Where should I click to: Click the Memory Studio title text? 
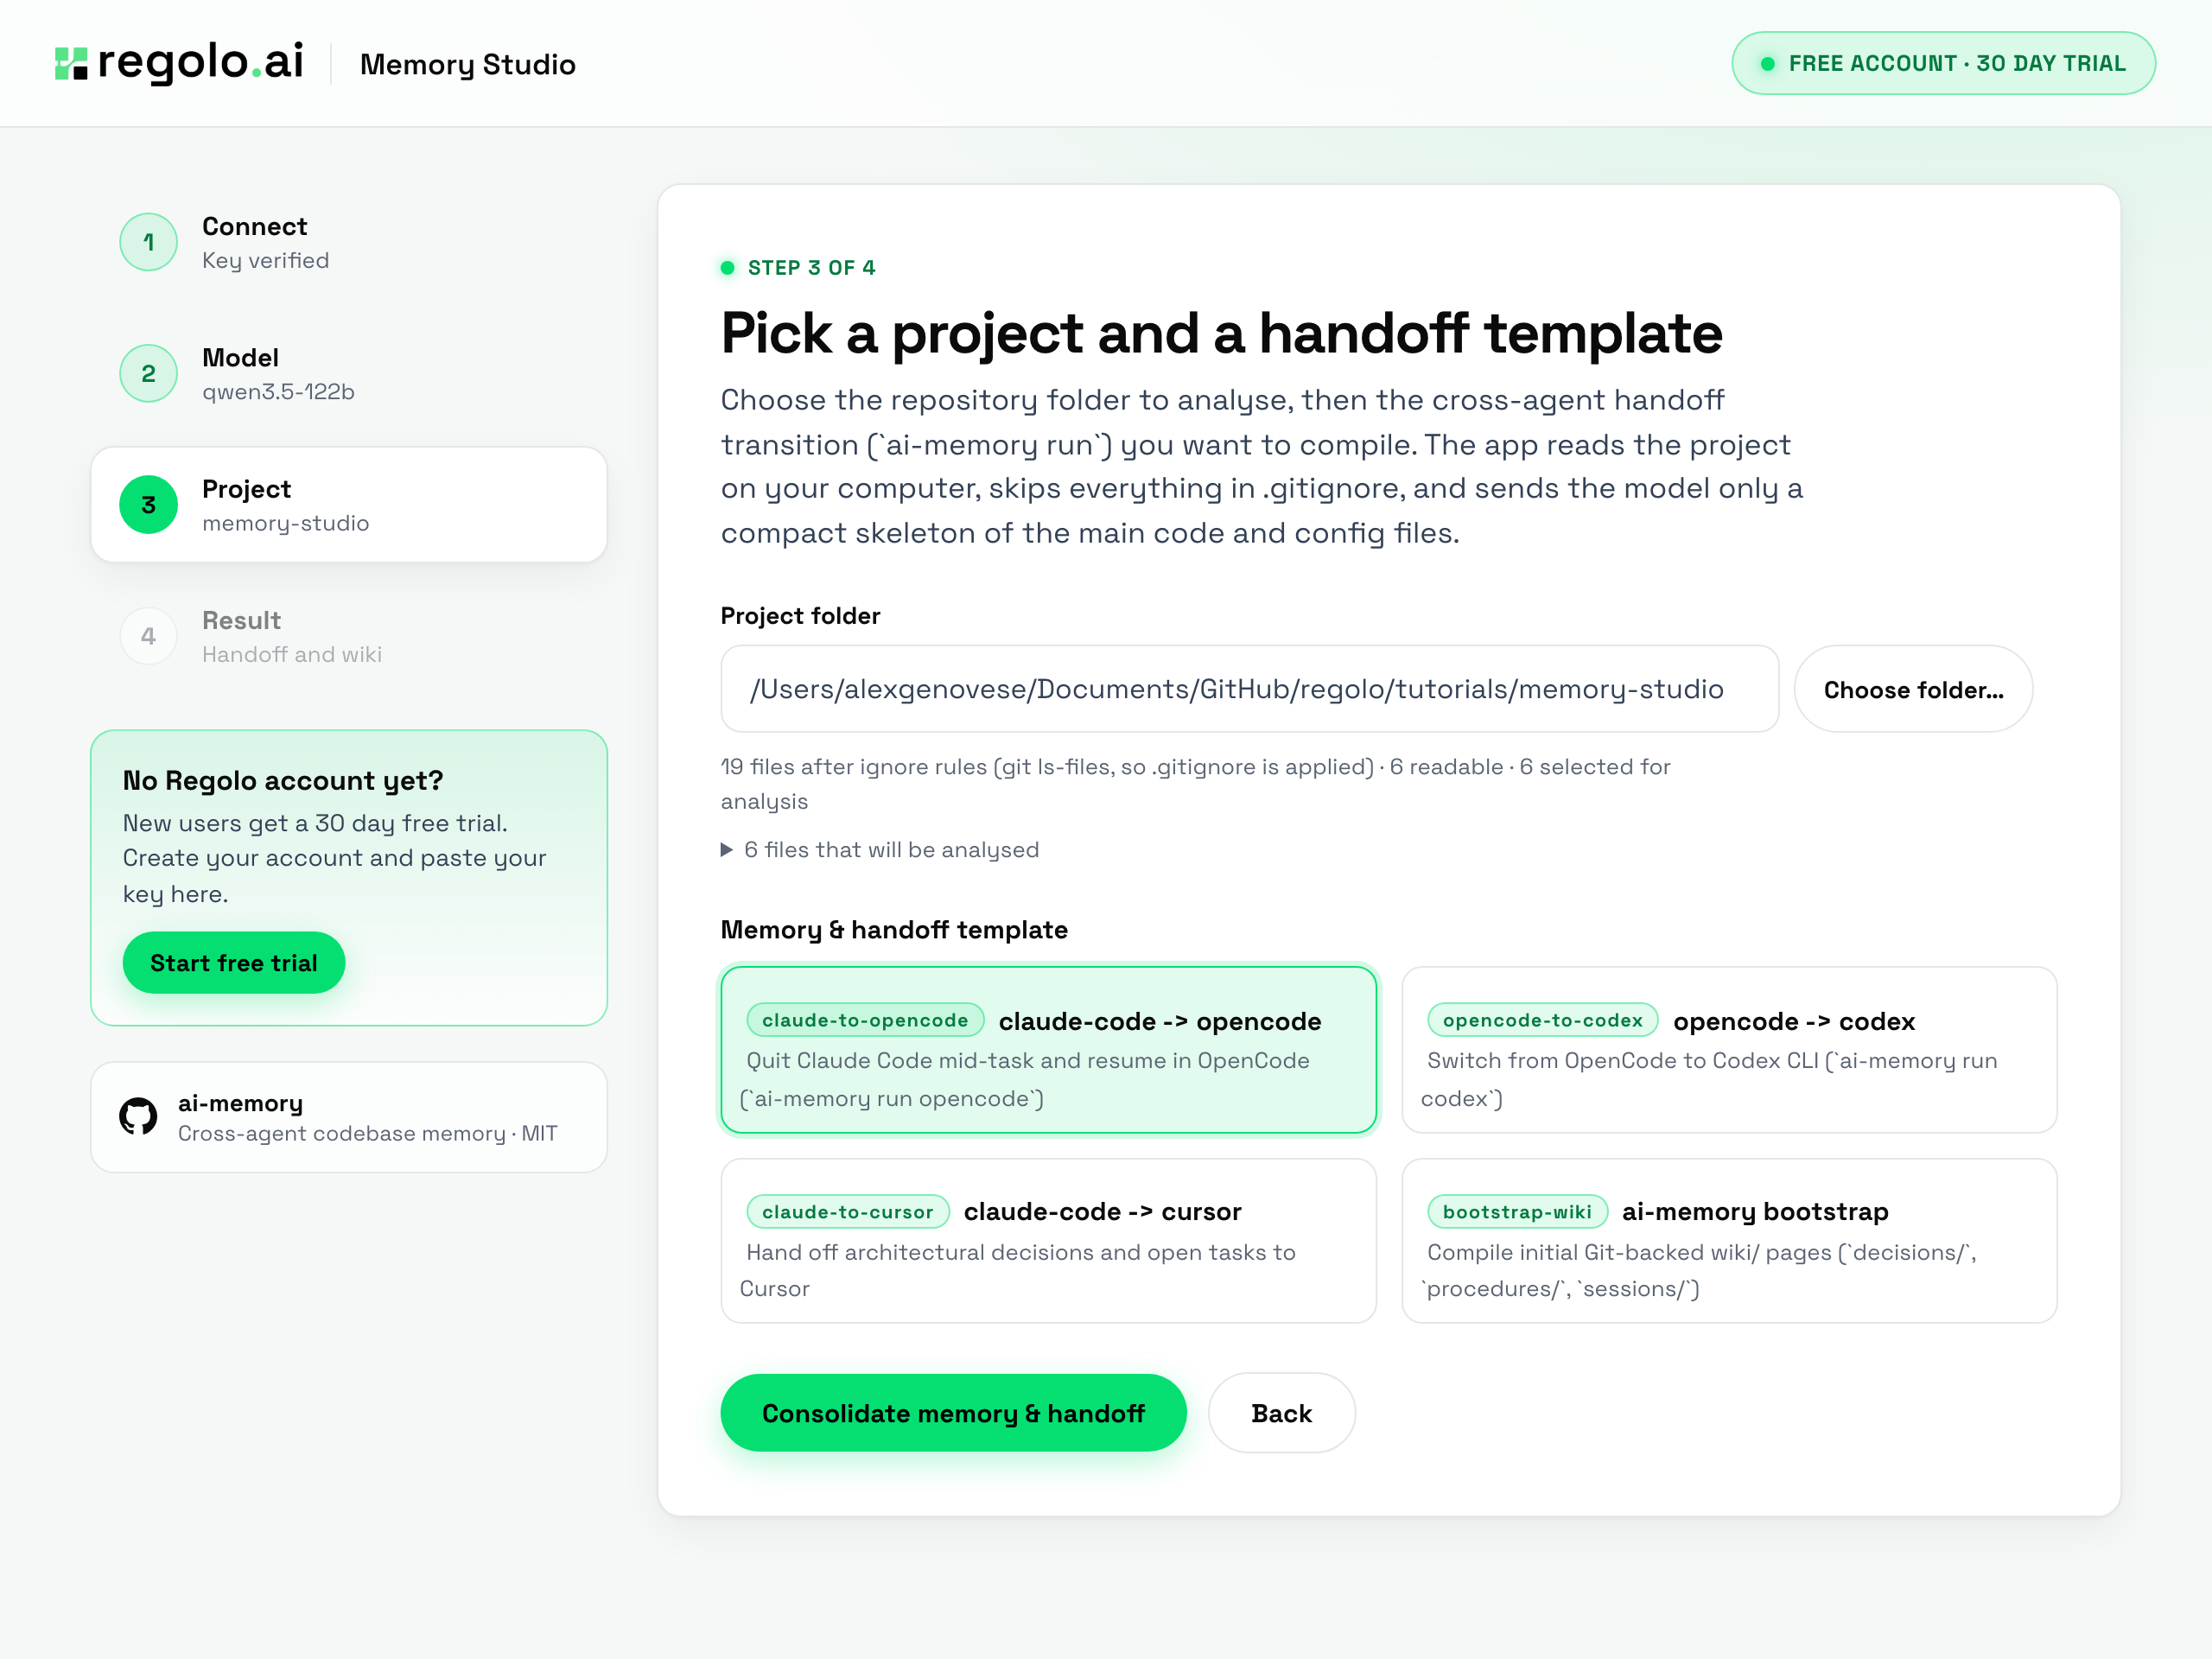click(x=467, y=64)
